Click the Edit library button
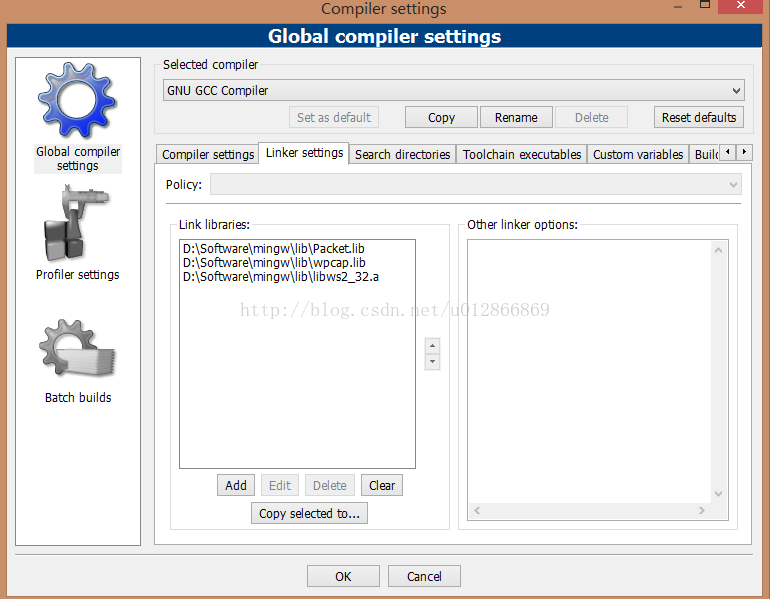Image resolution: width=770 pixels, height=599 pixels. click(280, 485)
